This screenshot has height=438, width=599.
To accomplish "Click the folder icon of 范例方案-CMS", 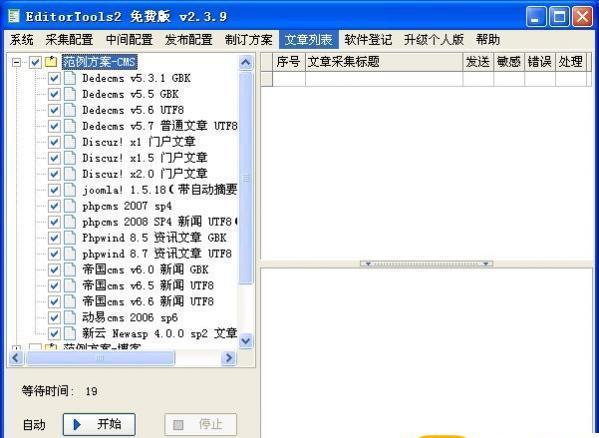I will coord(51,62).
